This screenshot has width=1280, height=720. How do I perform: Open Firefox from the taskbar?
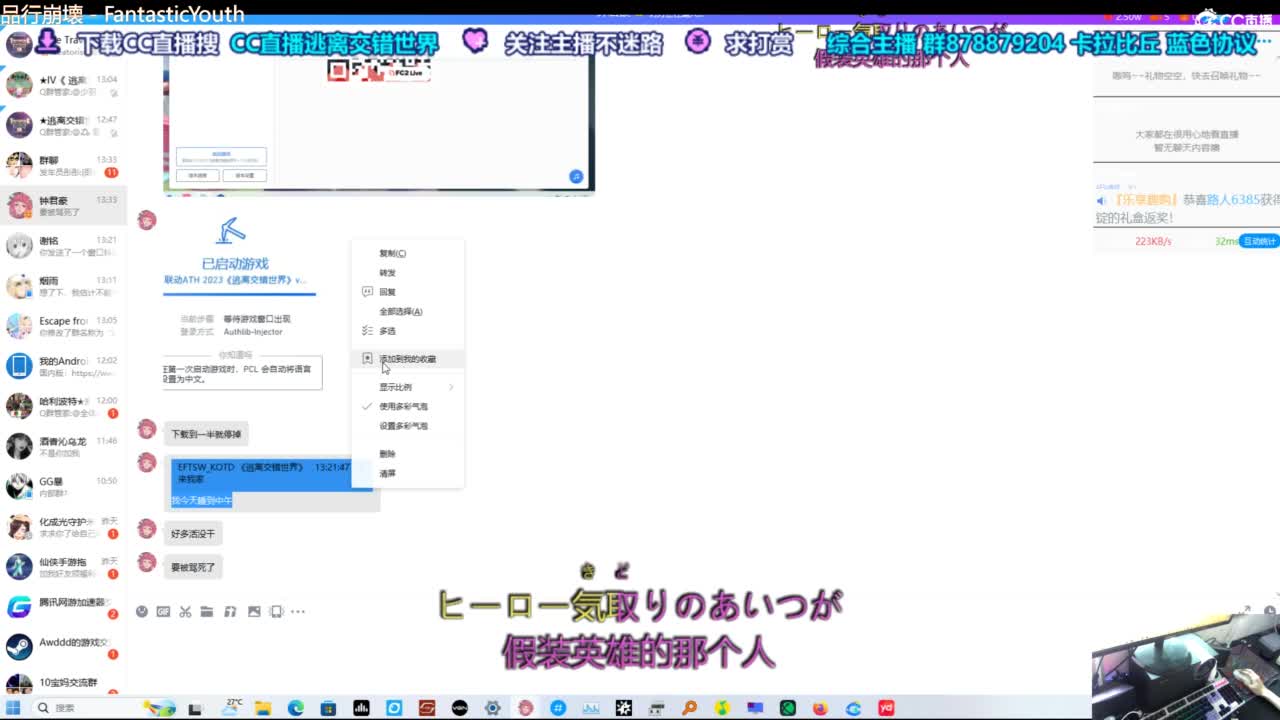point(820,708)
